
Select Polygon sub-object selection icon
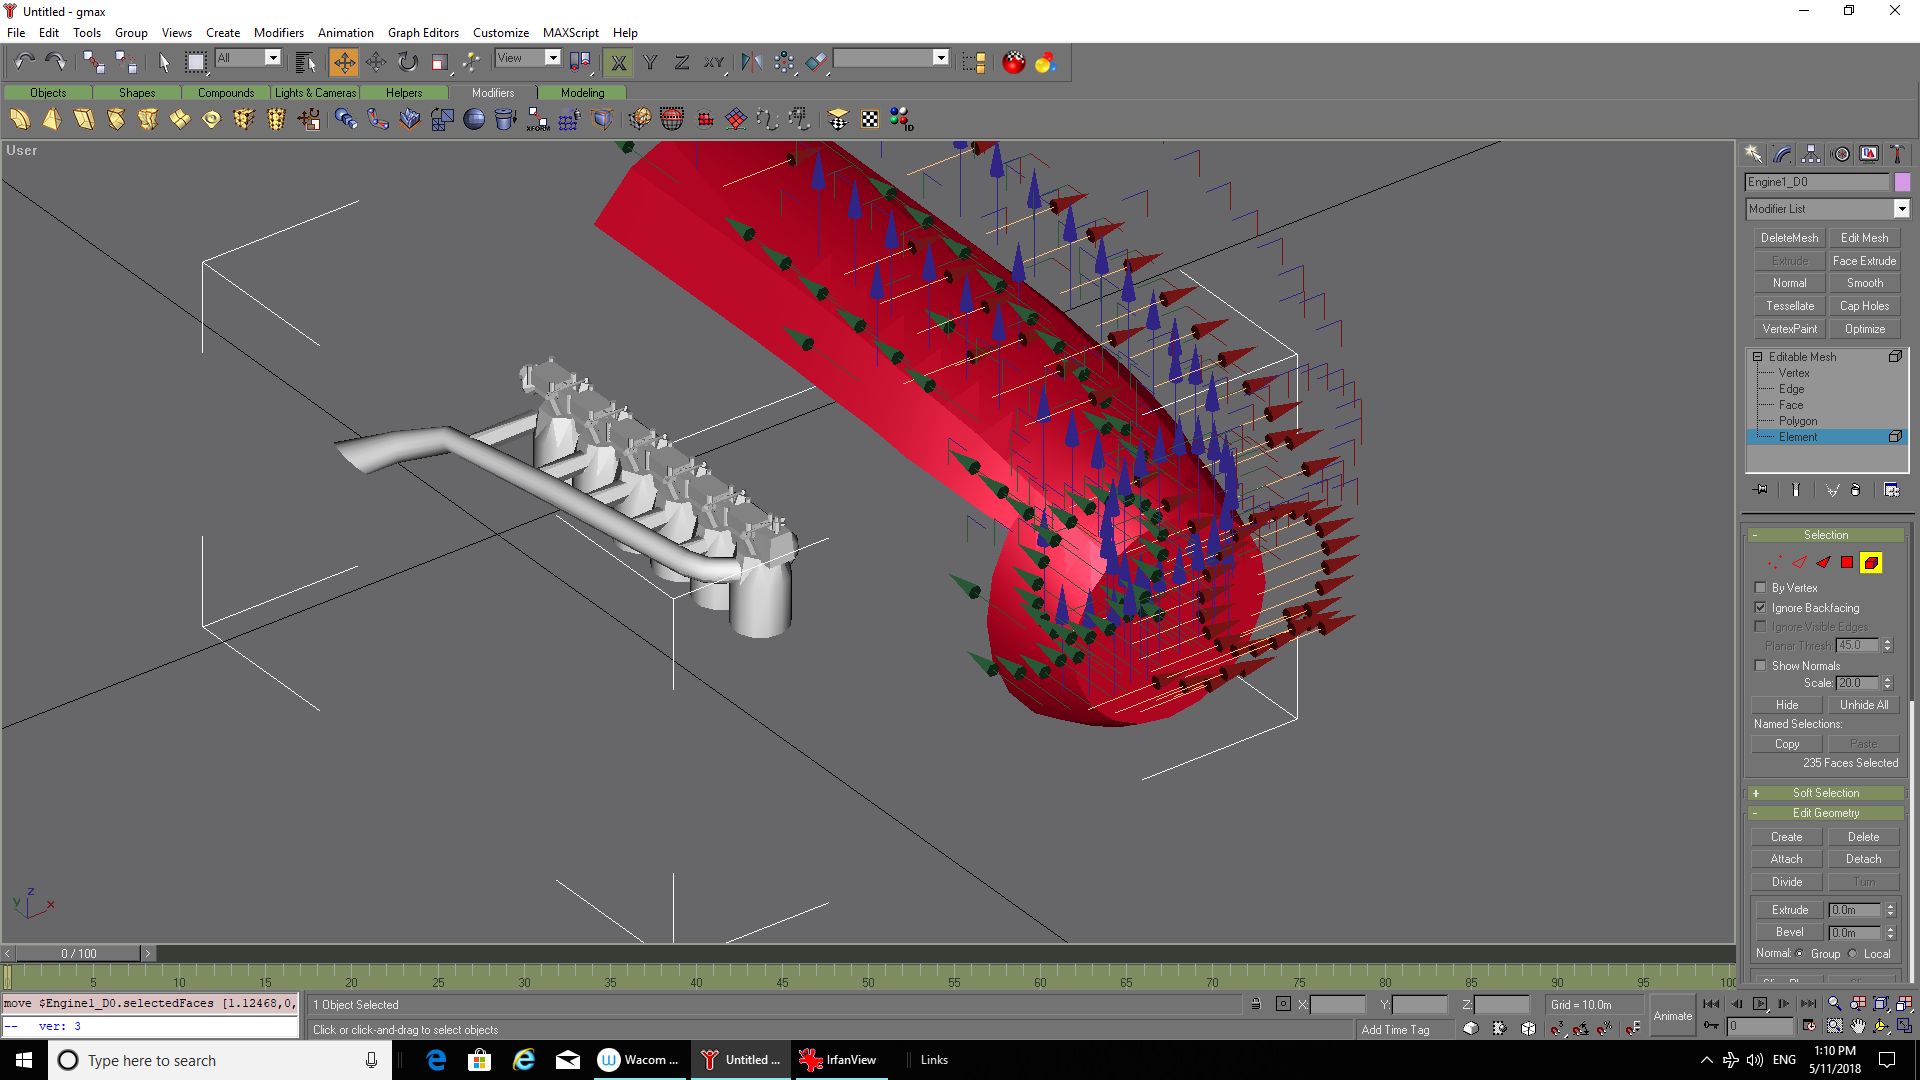point(1847,563)
